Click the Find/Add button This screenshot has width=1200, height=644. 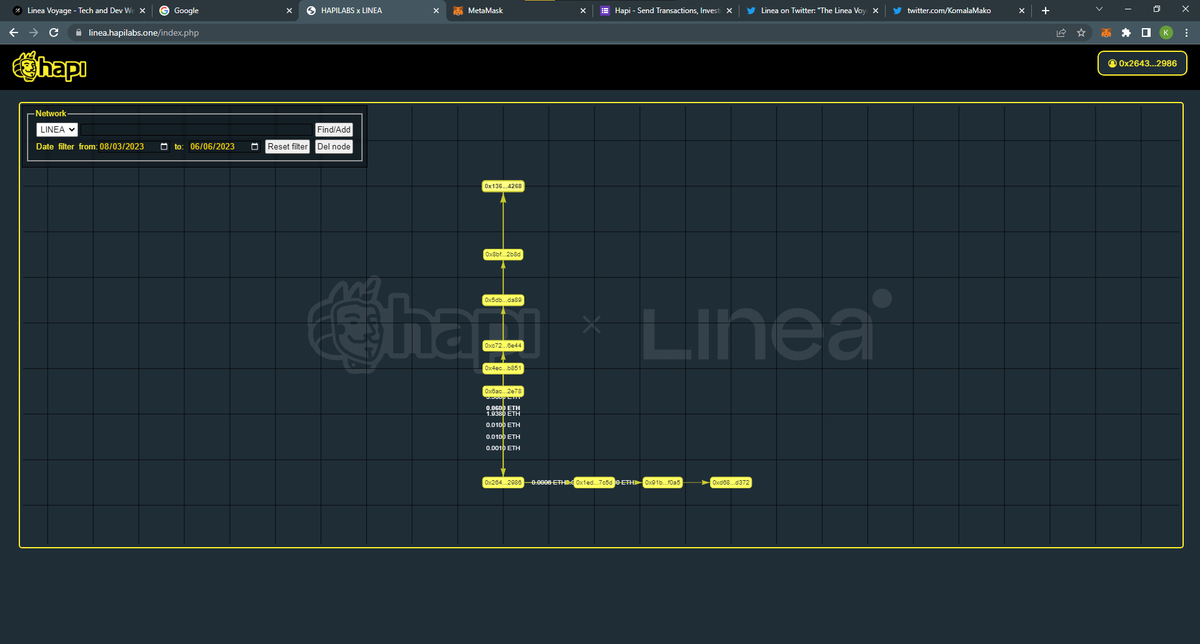(334, 129)
